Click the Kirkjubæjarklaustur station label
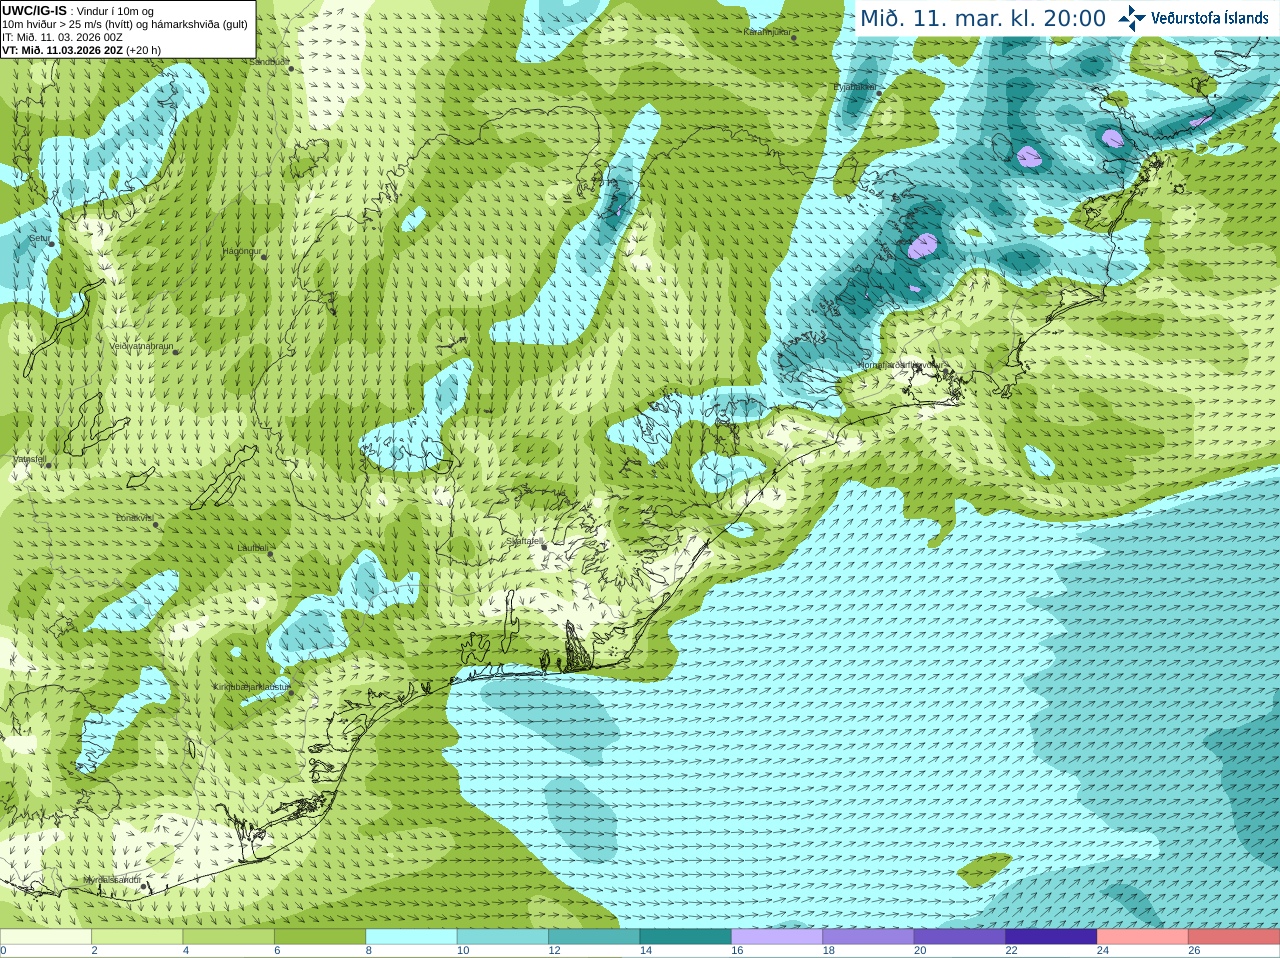Image resolution: width=1280 pixels, height=958 pixels. [251, 687]
